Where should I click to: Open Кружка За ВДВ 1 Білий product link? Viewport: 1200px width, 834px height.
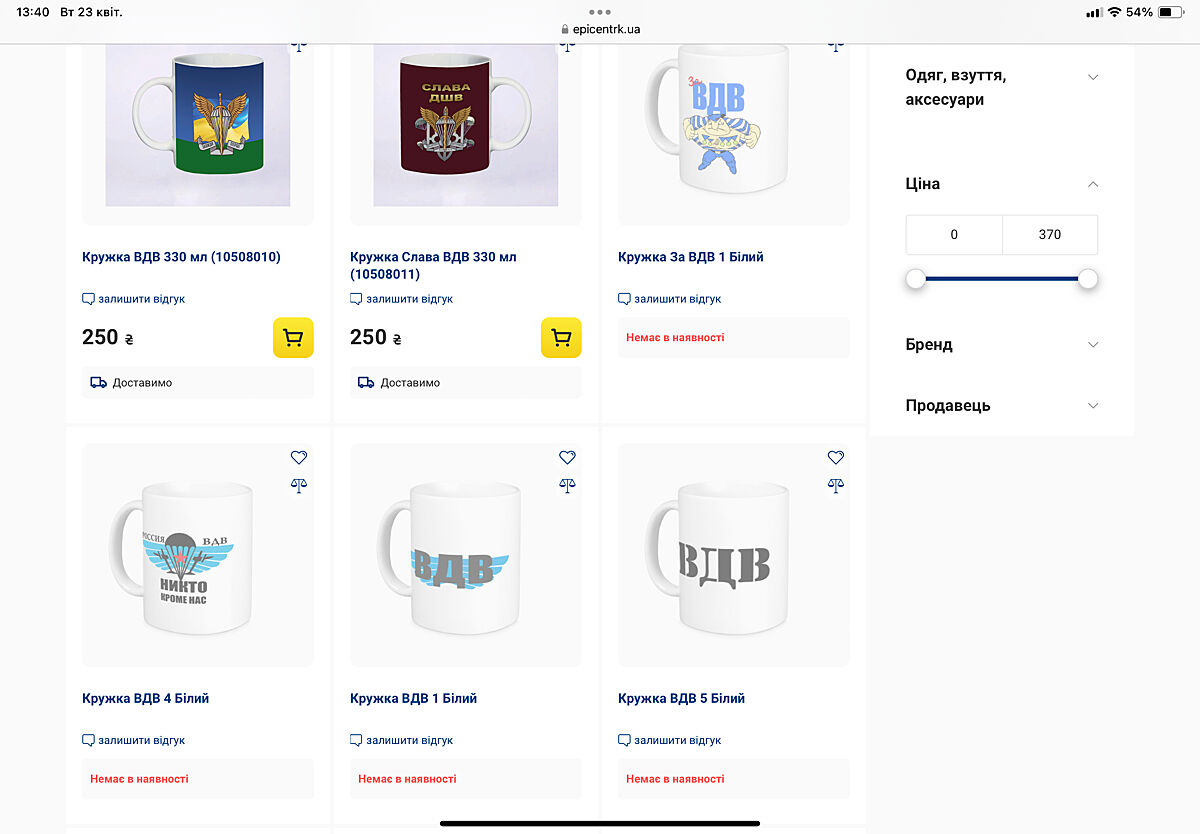pyautogui.click(x=691, y=257)
